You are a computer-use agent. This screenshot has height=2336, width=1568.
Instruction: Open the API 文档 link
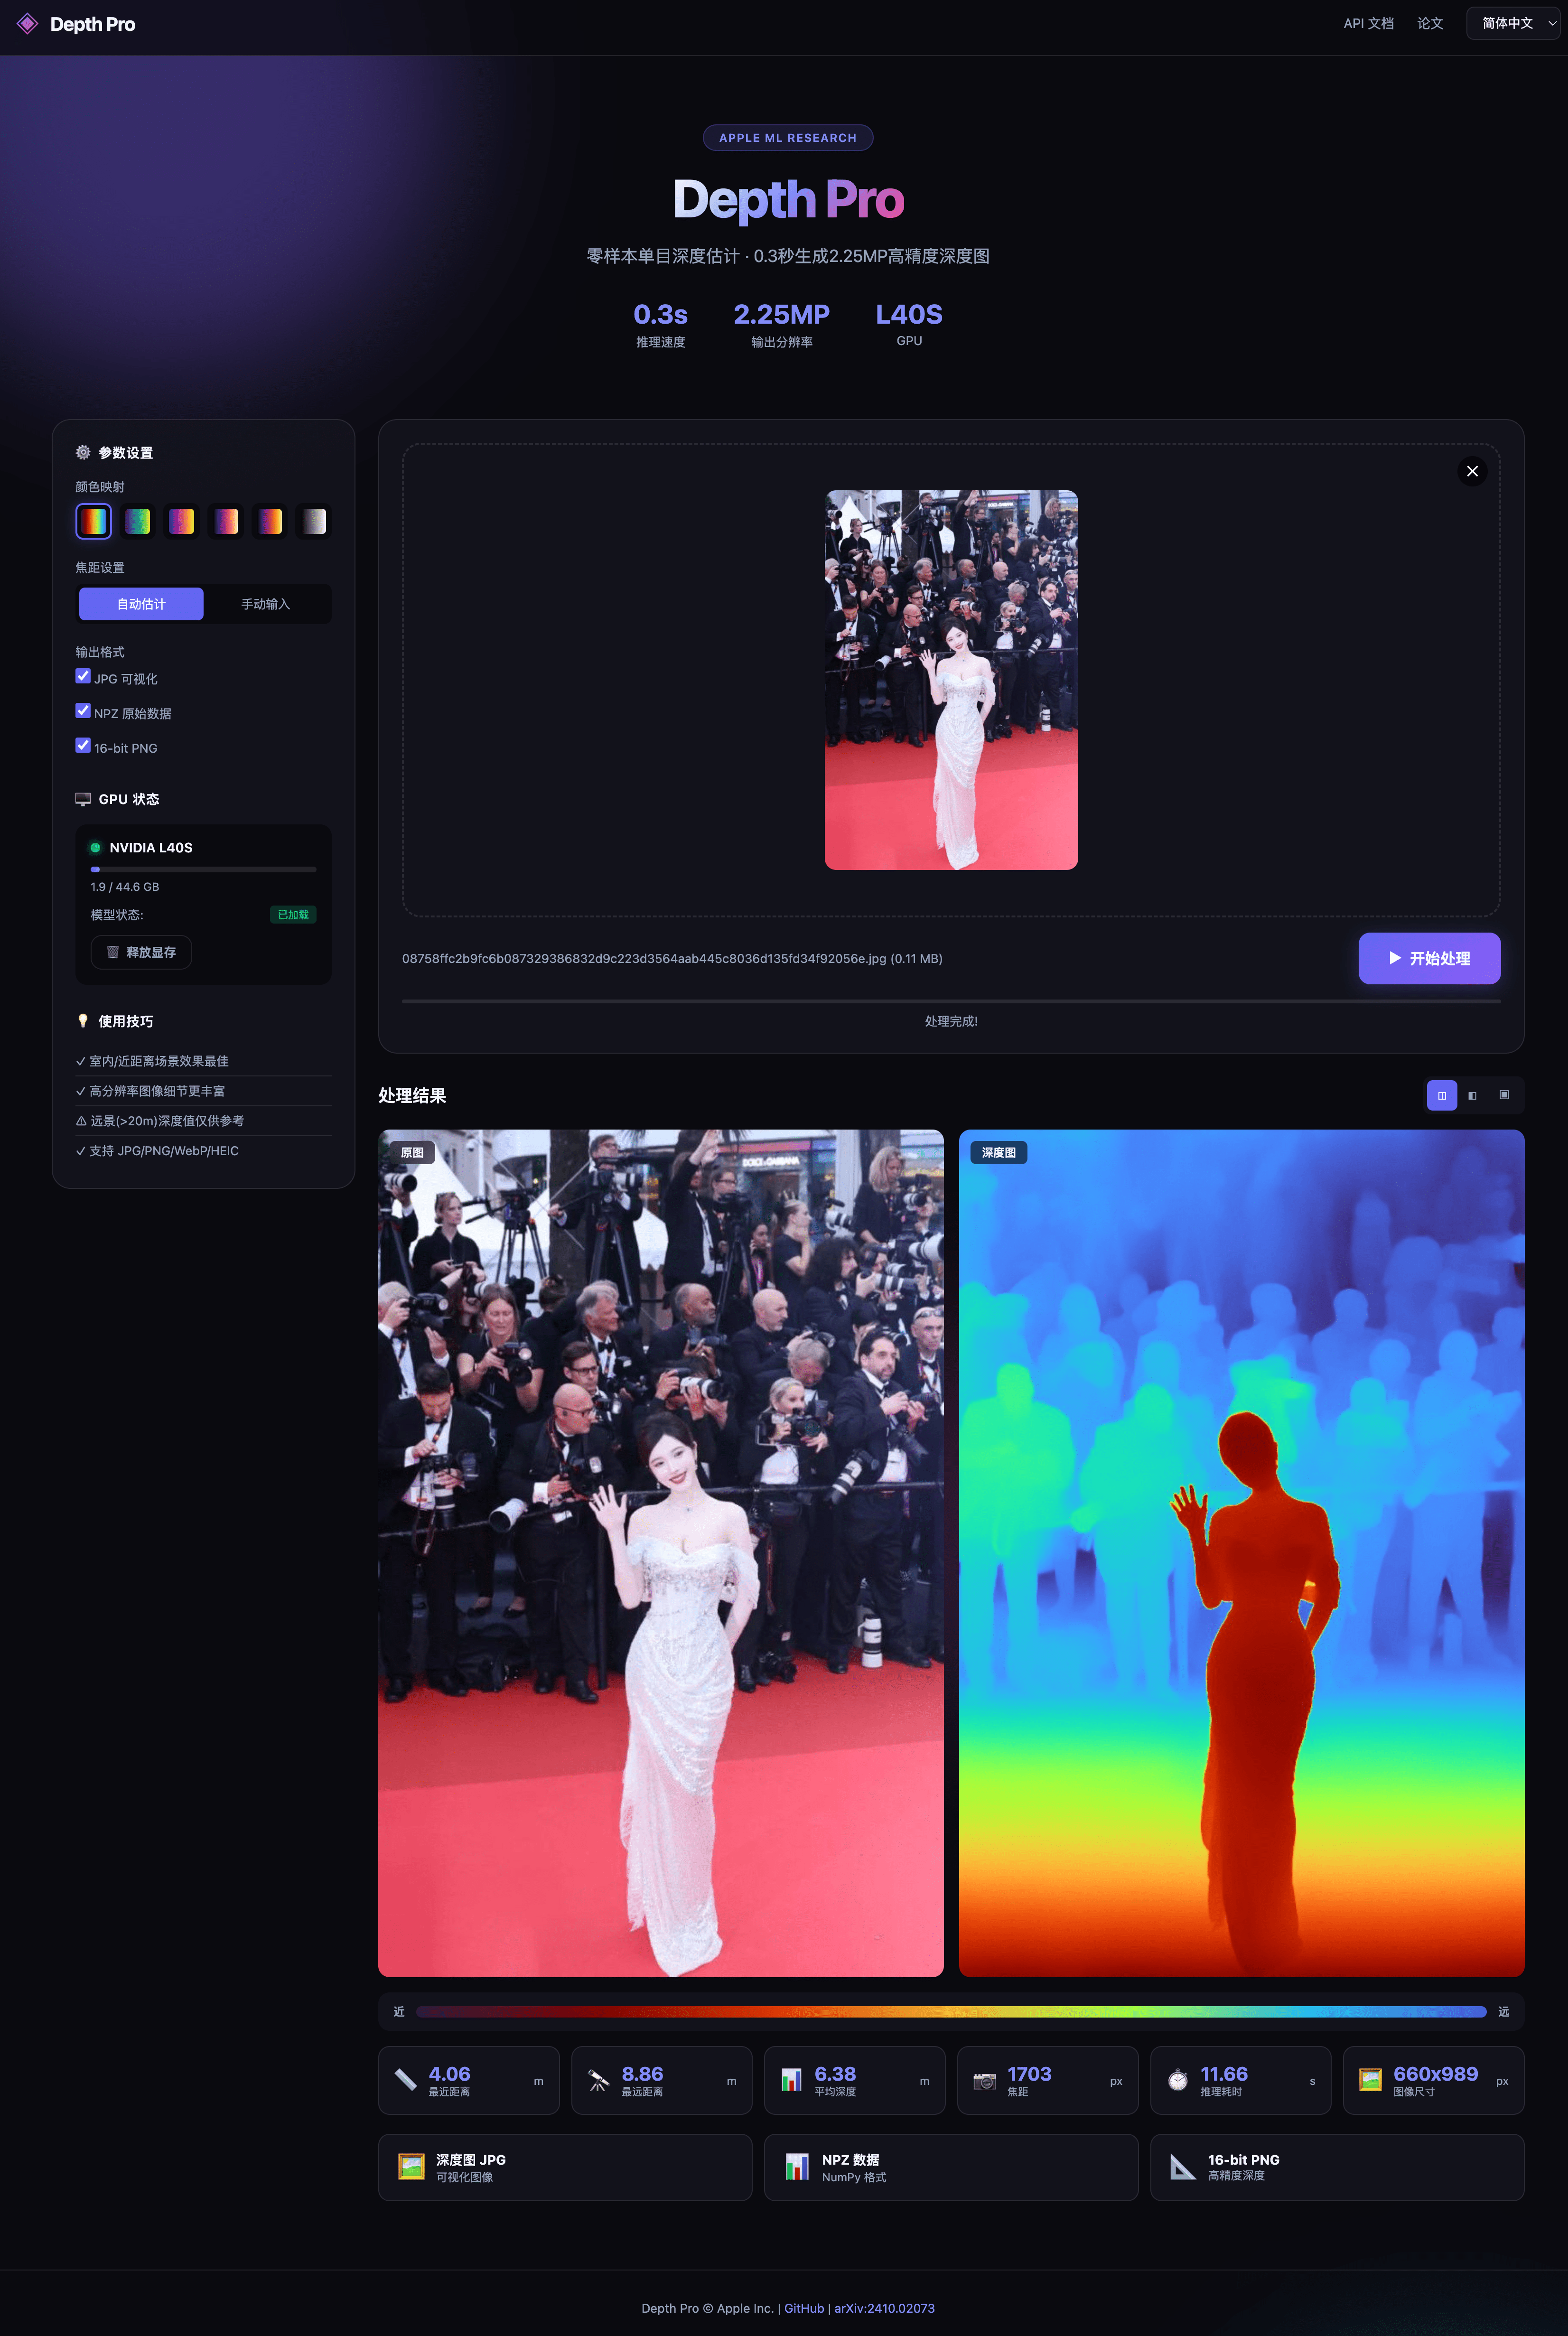pyautogui.click(x=1368, y=23)
